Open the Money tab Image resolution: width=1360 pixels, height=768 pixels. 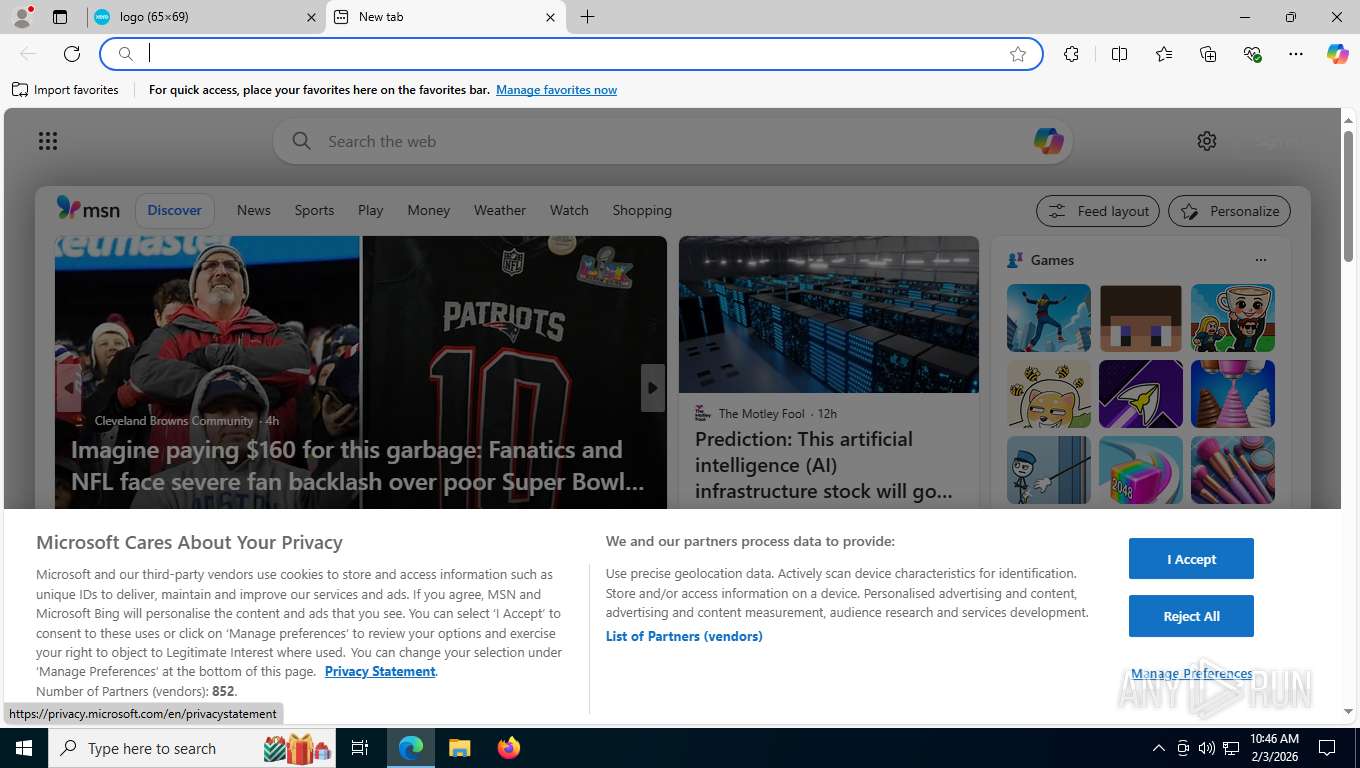click(x=429, y=210)
